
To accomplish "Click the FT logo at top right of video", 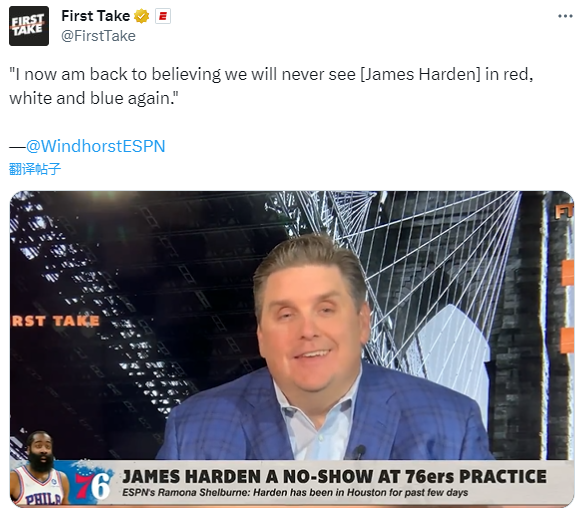I will [x=564, y=212].
